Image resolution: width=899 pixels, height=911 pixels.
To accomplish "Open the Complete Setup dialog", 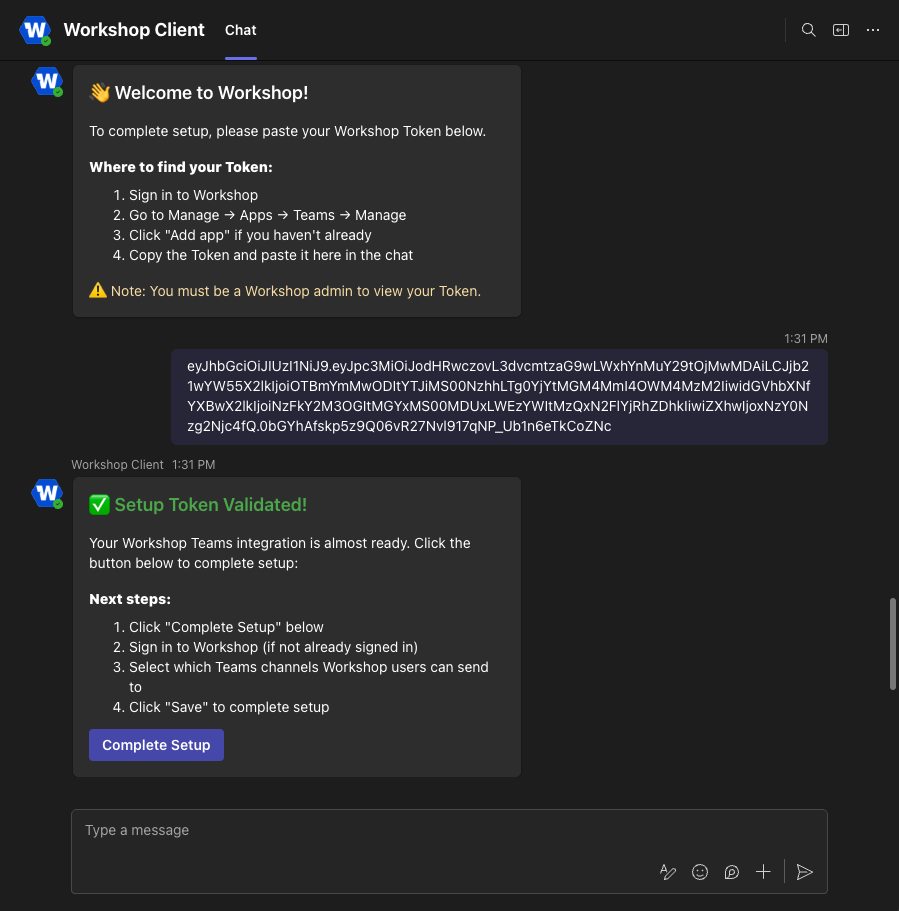I will (156, 745).
